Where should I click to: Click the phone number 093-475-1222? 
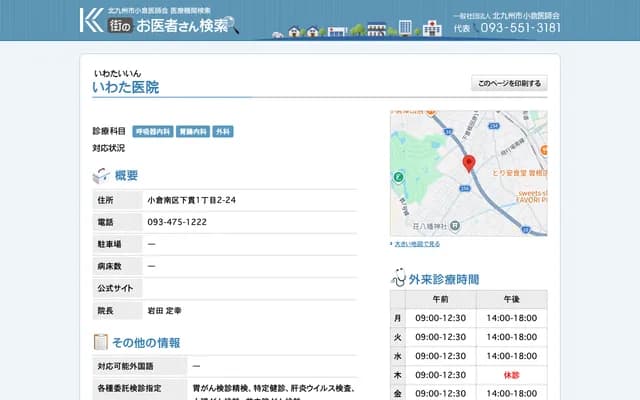pyautogui.click(x=177, y=222)
